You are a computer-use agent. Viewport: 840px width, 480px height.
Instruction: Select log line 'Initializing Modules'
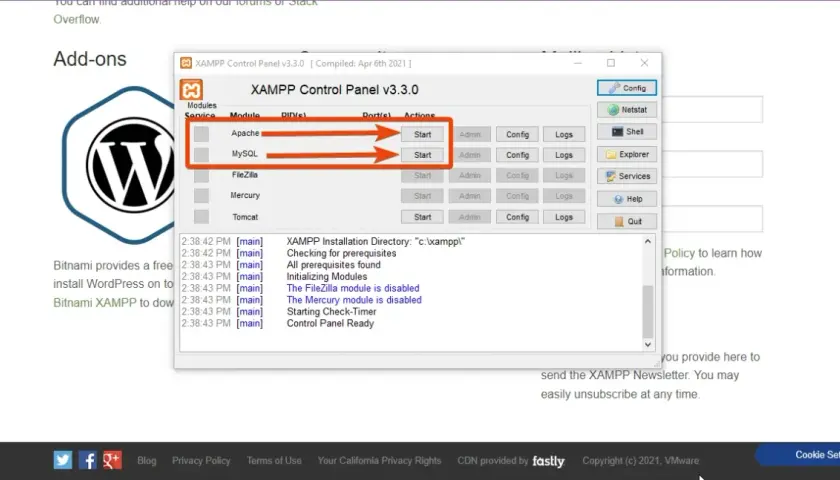click(x=327, y=277)
